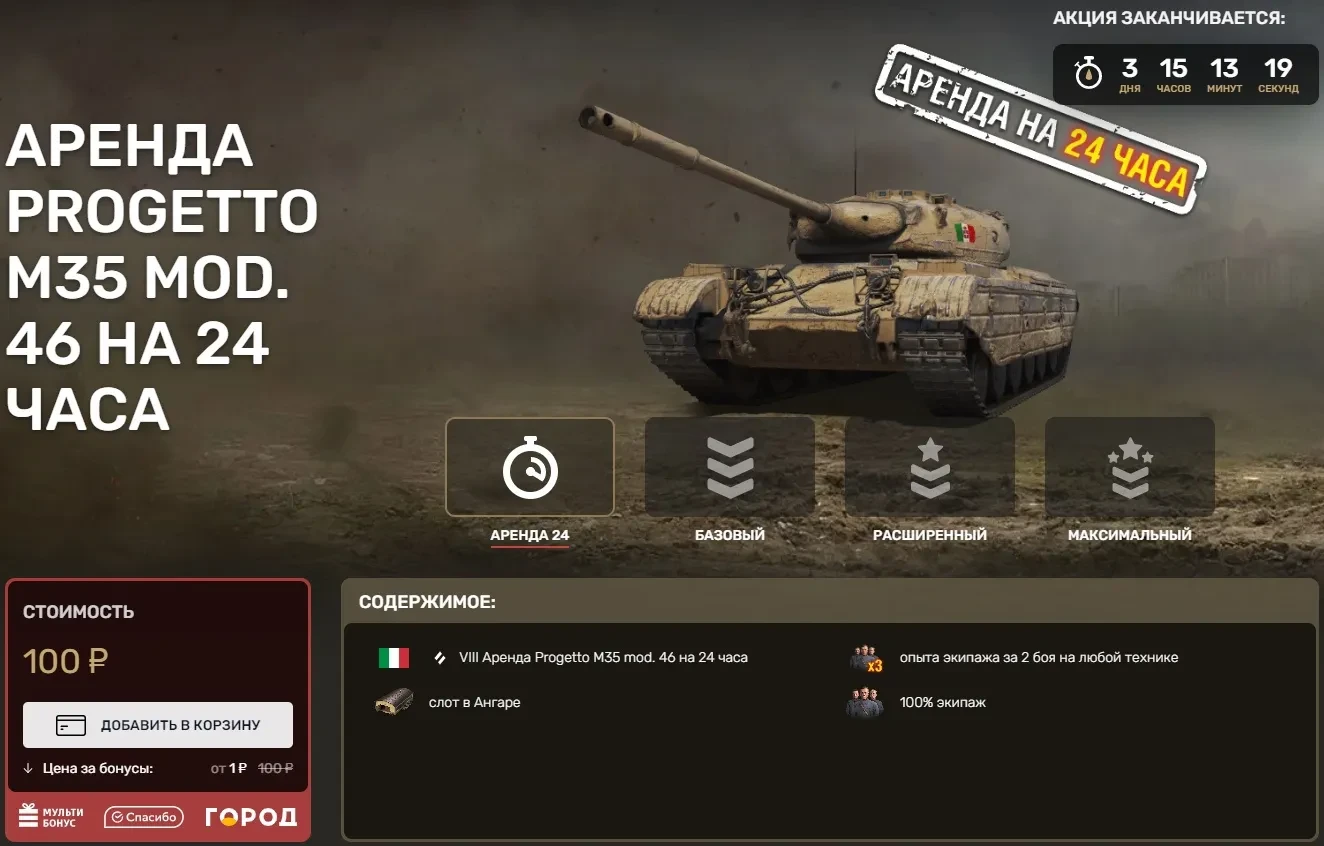Expand the Цена за бонусы arrow
The width and height of the screenshot is (1324, 846).
(28, 769)
